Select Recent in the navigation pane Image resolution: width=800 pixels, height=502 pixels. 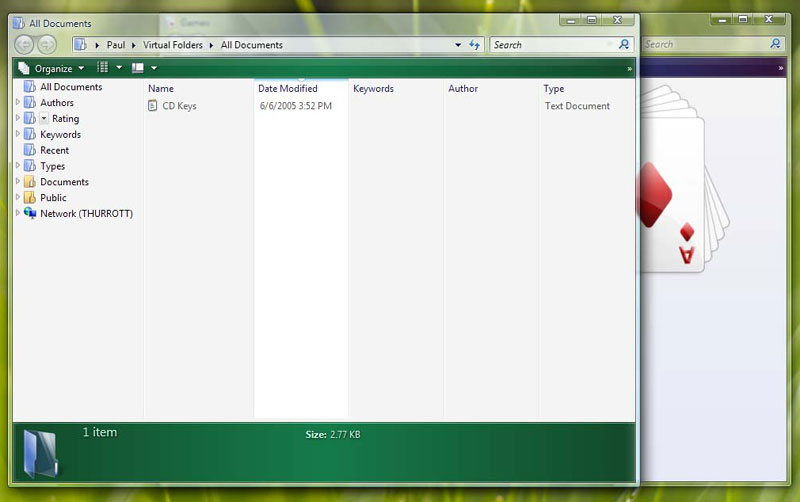(54, 150)
